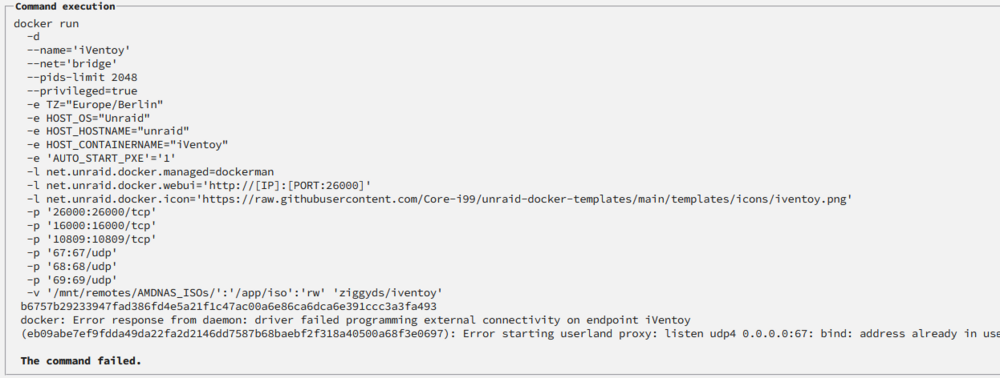The width and height of the screenshot is (1000, 378).
Task: Click the '26000:26000/tcp' port mapping line
Action: pyautogui.click(x=91, y=212)
